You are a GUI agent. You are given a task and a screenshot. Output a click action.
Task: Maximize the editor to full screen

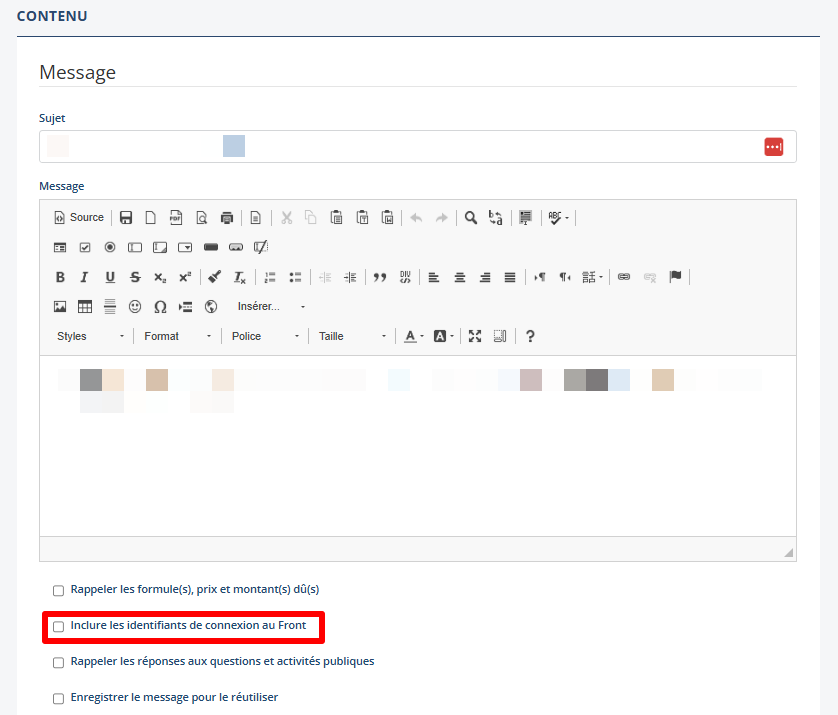pos(475,336)
